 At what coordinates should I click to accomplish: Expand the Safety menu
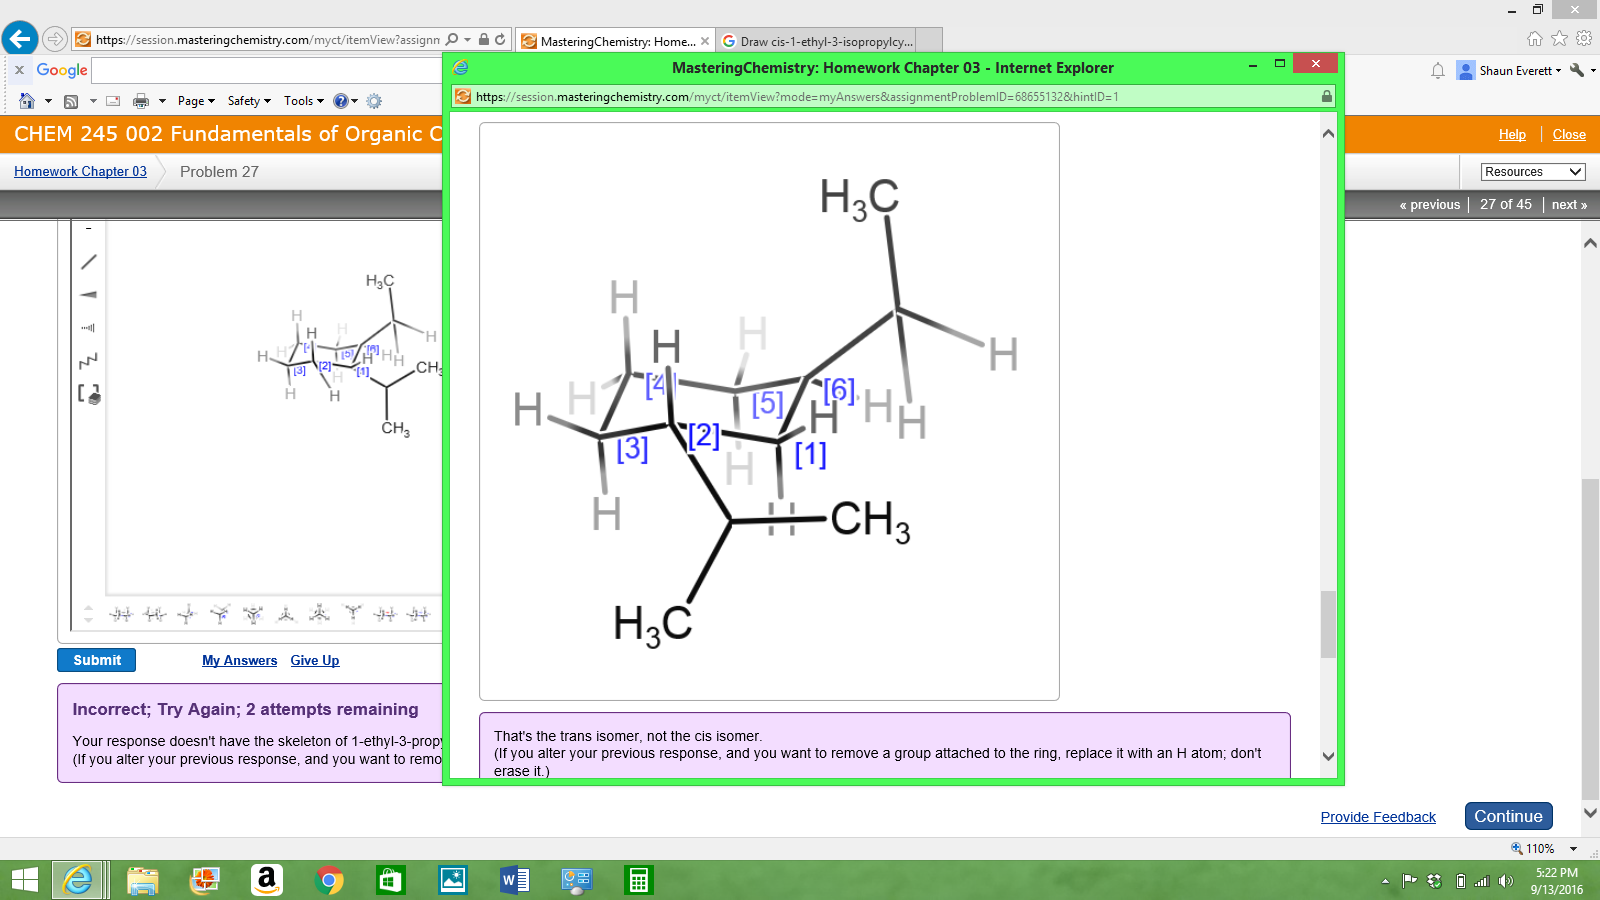(x=249, y=101)
